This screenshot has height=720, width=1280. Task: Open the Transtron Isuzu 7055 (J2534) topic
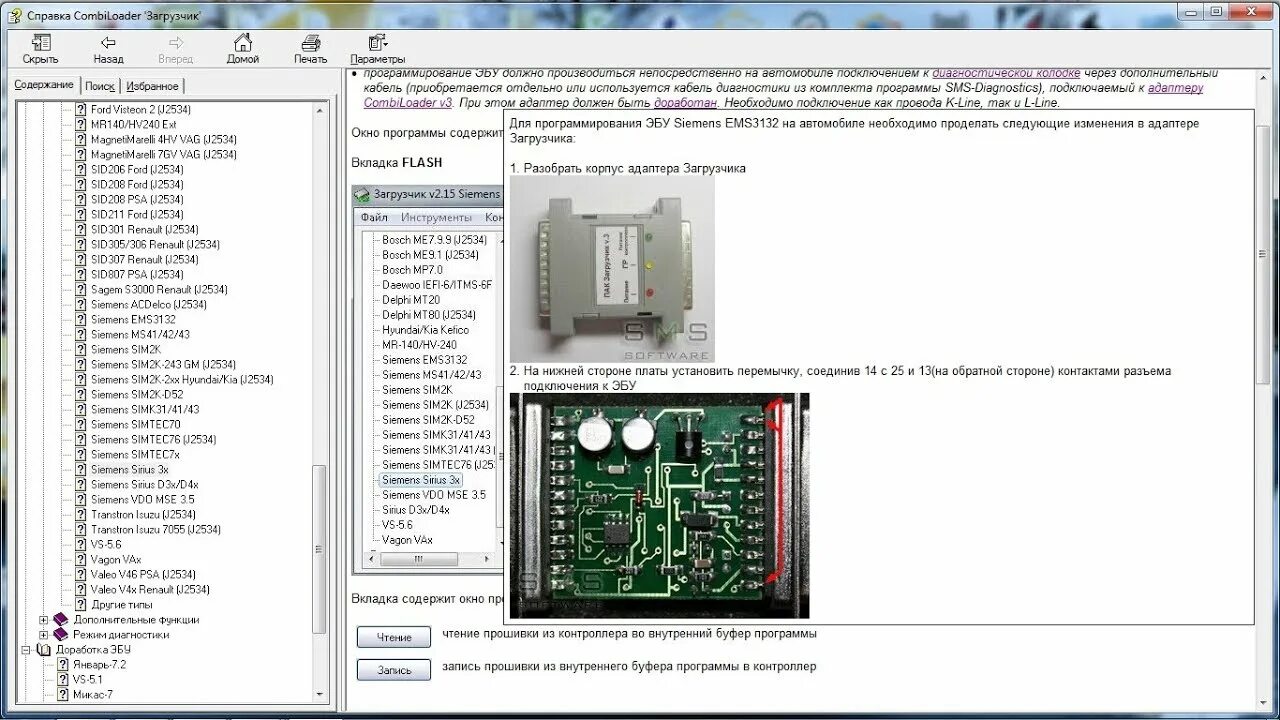coord(156,529)
